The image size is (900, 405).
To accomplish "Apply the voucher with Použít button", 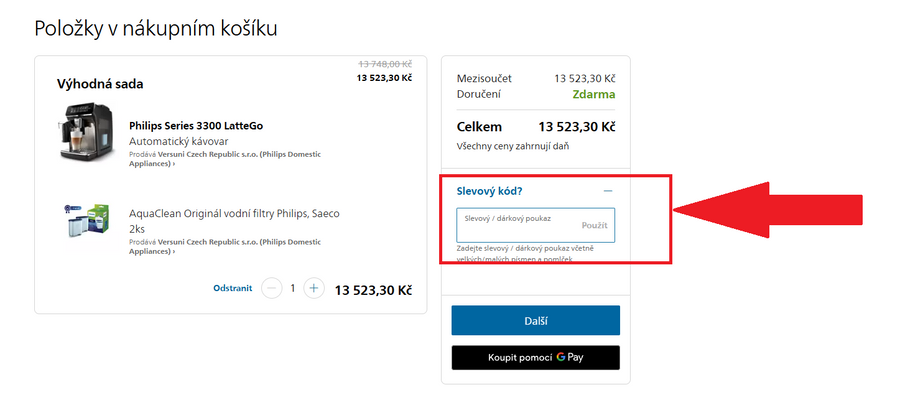I will point(594,226).
